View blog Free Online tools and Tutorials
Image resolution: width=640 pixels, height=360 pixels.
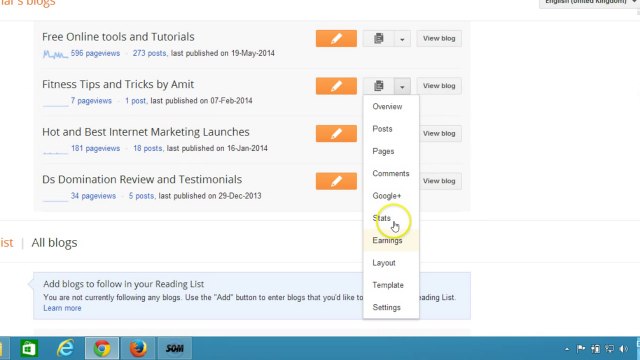[x=439, y=38]
